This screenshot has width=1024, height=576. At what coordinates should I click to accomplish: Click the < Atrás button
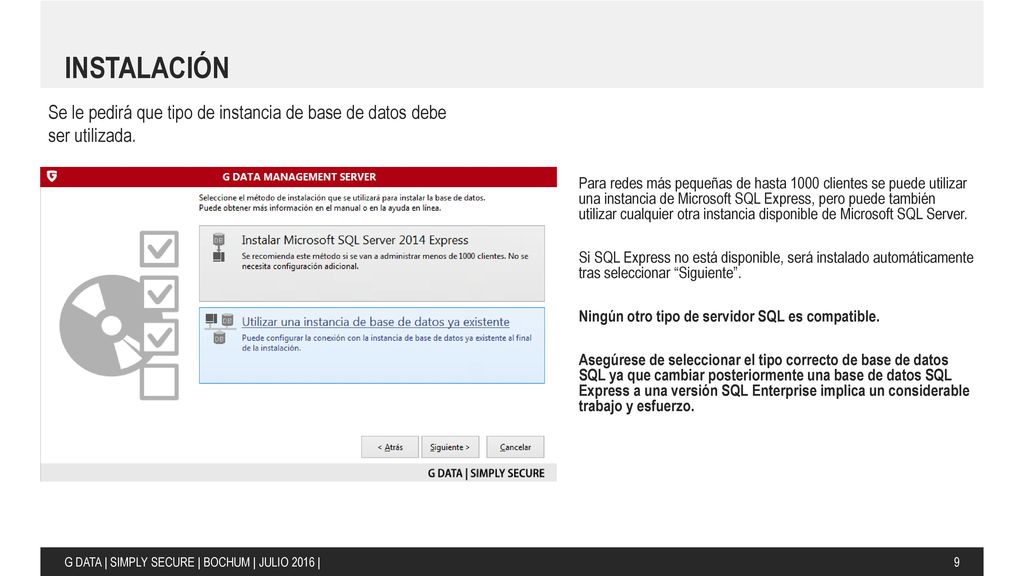pos(390,447)
